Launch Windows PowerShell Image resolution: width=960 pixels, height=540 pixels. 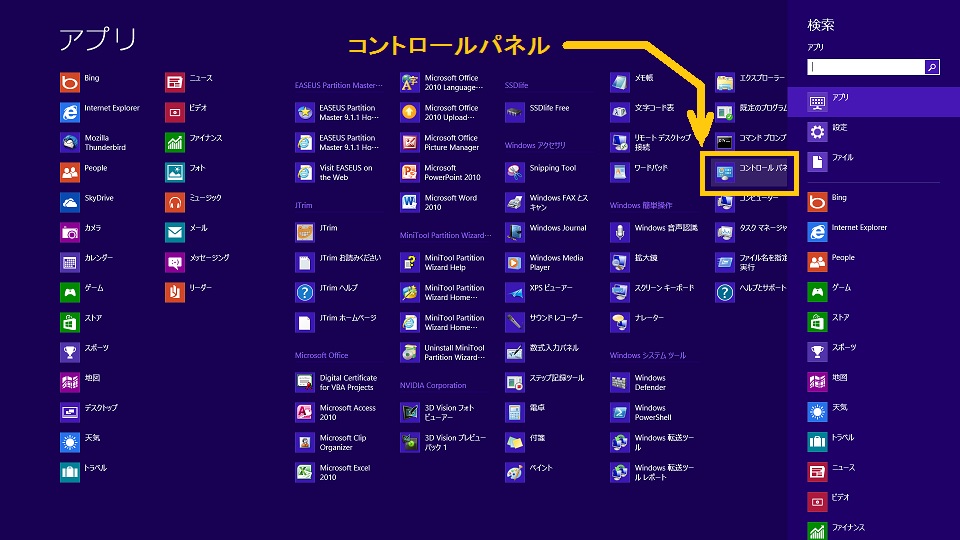[x=642, y=412]
